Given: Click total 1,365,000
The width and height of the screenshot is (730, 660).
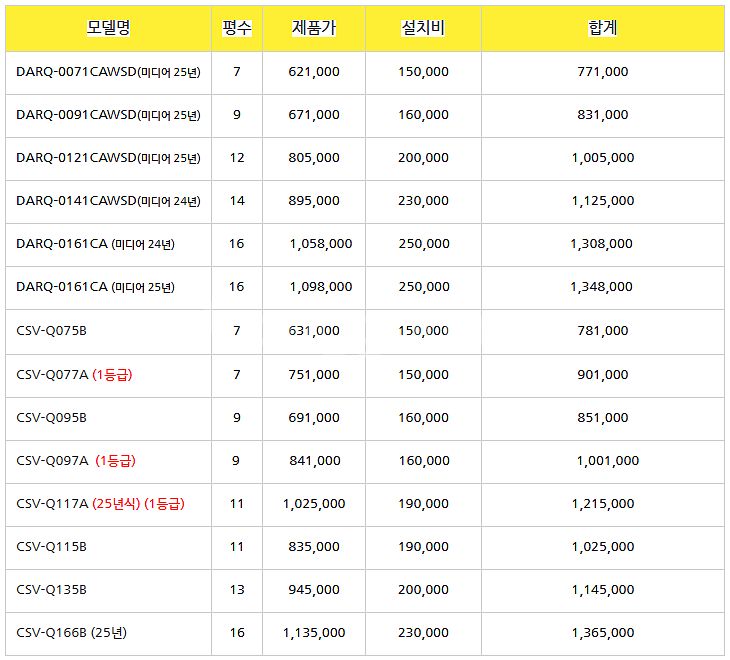Looking at the screenshot, I should (x=602, y=633).
